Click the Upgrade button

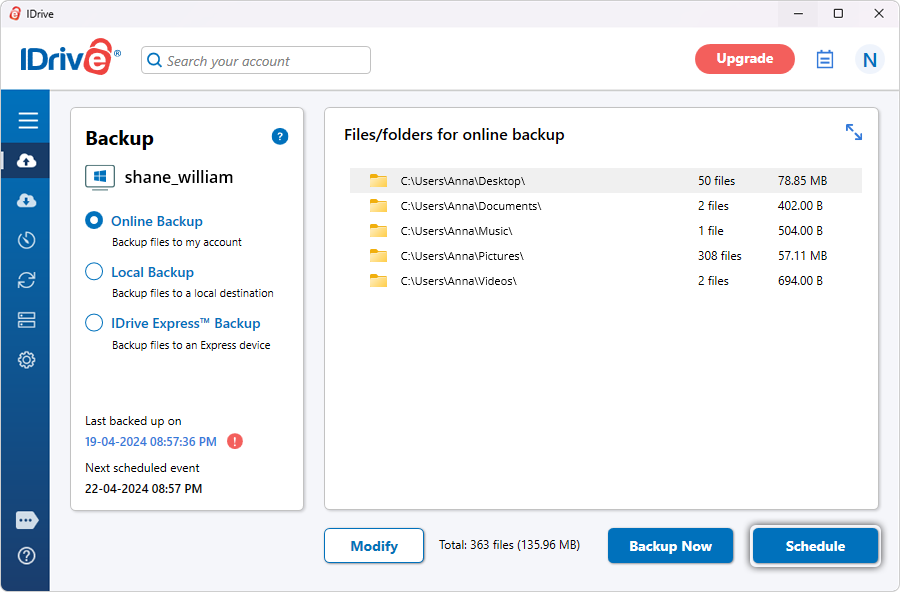(x=744, y=59)
